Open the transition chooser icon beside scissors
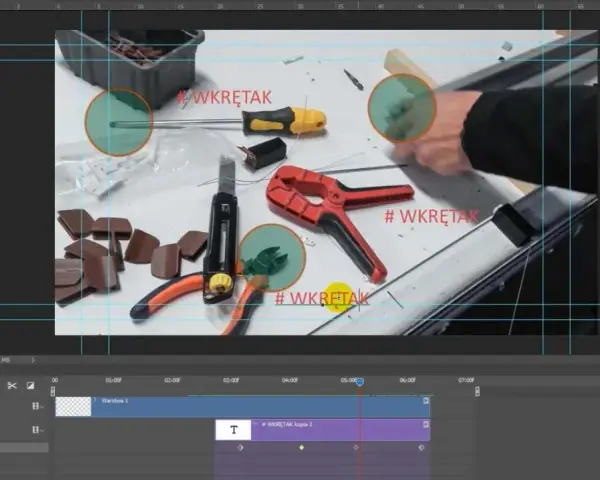 point(30,385)
